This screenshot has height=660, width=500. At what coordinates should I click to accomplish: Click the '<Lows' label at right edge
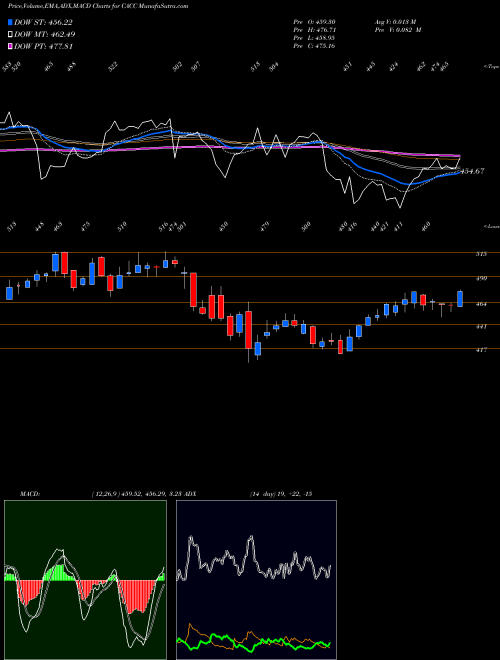click(x=491, y=226)
